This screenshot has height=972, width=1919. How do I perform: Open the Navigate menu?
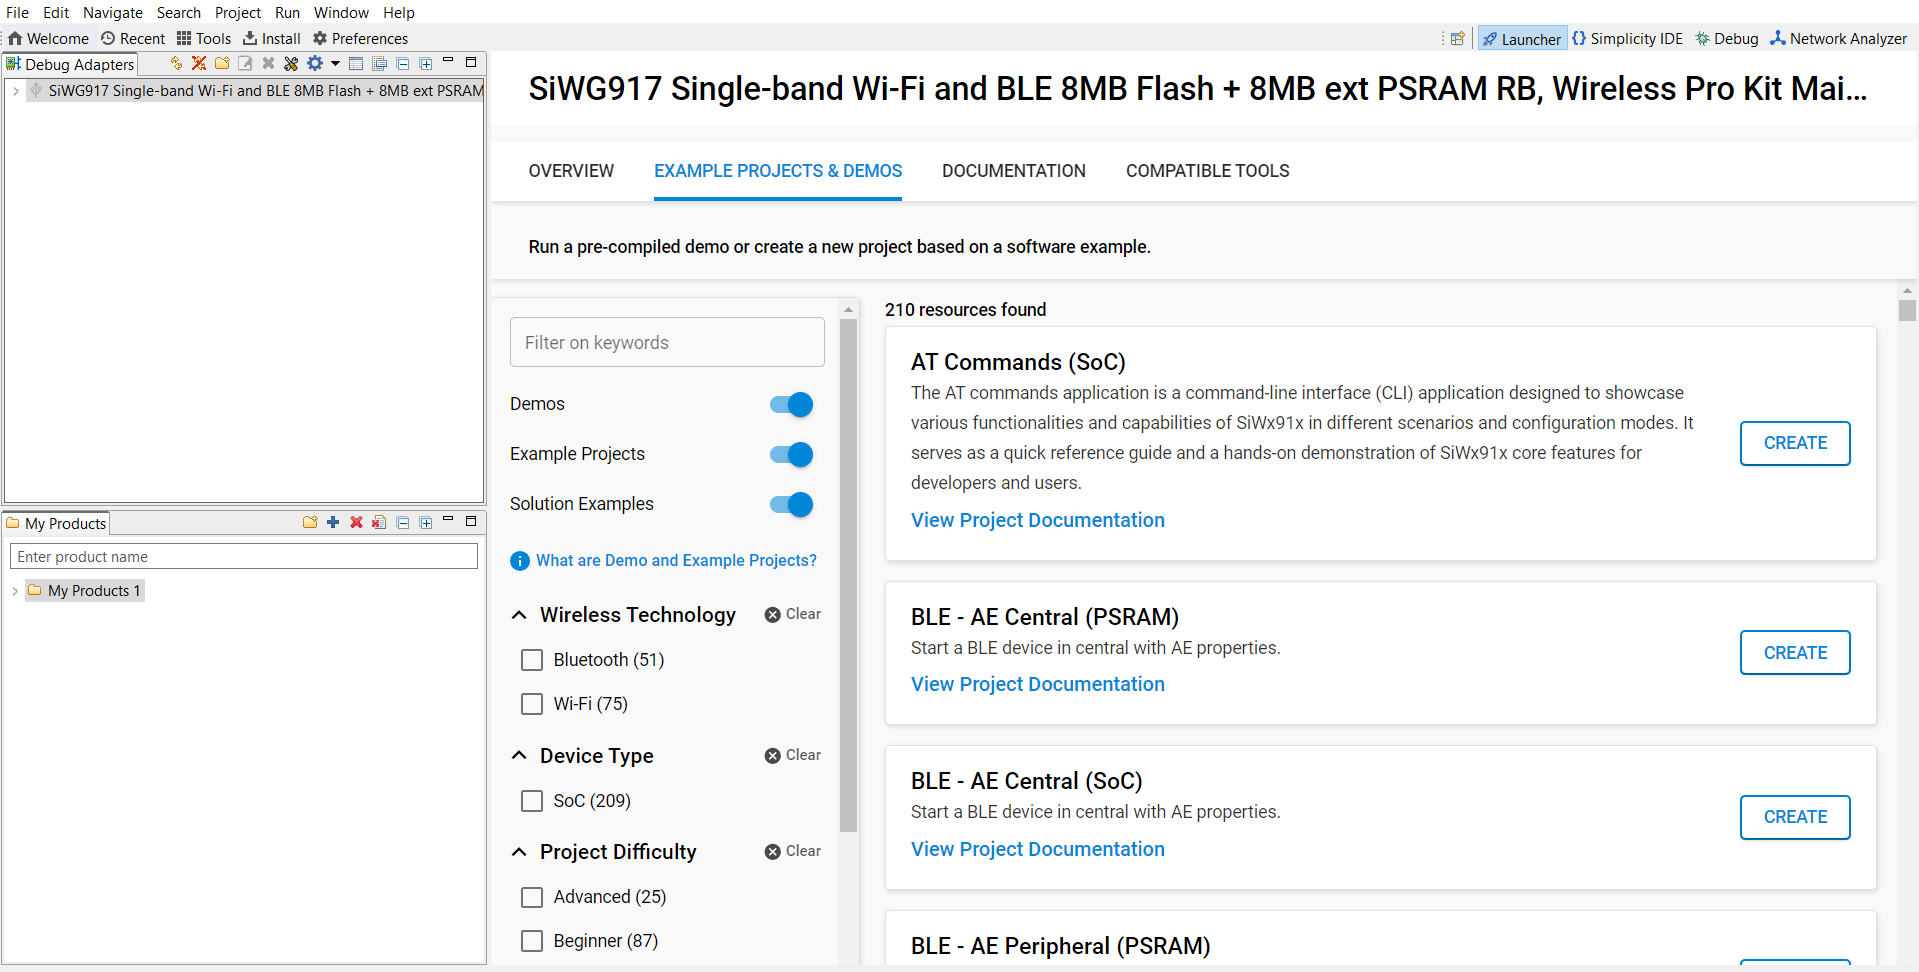(113, 12)
